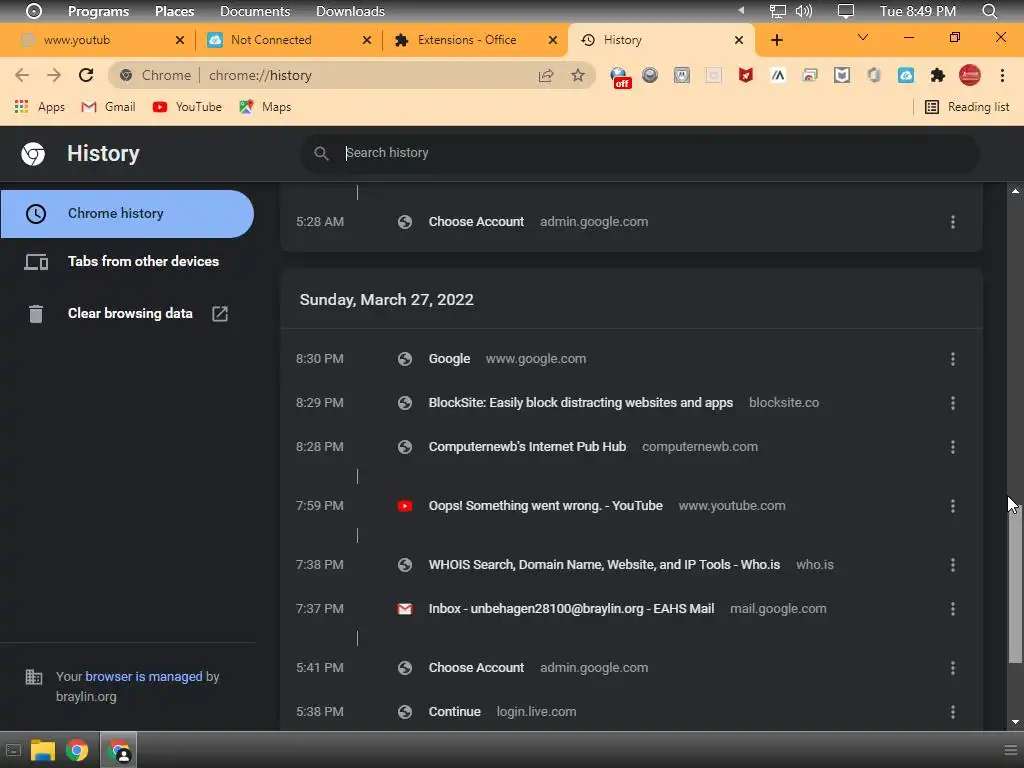Open Chrome's three-dot menu
Viewport: 1024px width, 768px height.
pyautogui.click(x=1002, y=75)
